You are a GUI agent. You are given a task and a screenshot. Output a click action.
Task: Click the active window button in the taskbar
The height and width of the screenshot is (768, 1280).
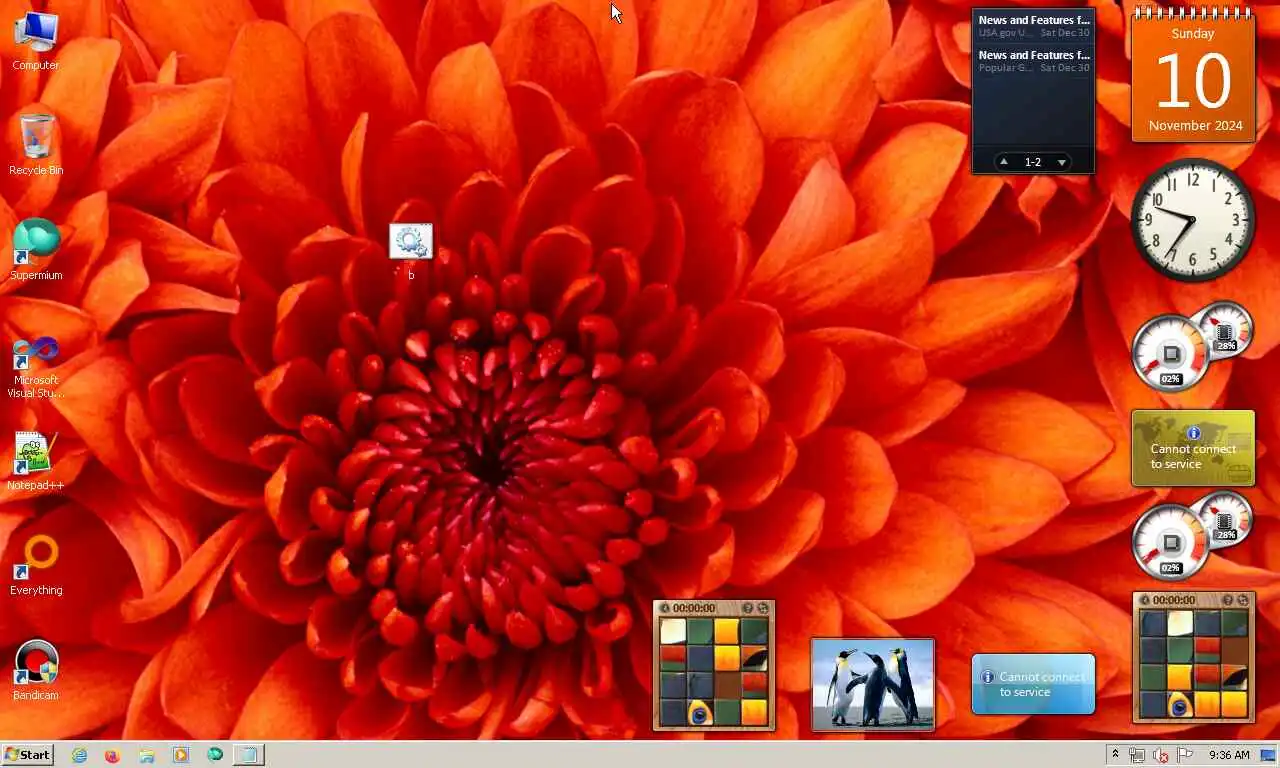[249, 755]
